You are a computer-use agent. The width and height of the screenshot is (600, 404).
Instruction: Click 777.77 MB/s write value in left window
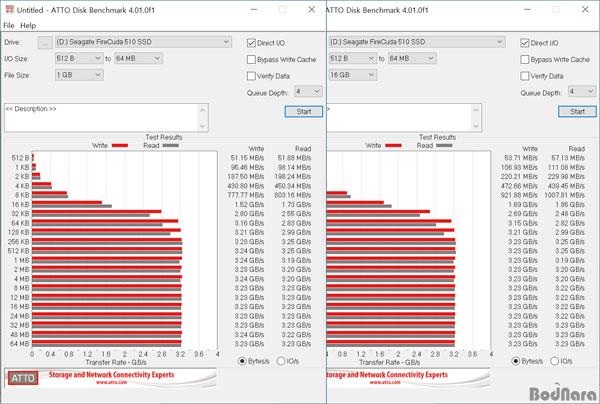(x=246, y=195)
